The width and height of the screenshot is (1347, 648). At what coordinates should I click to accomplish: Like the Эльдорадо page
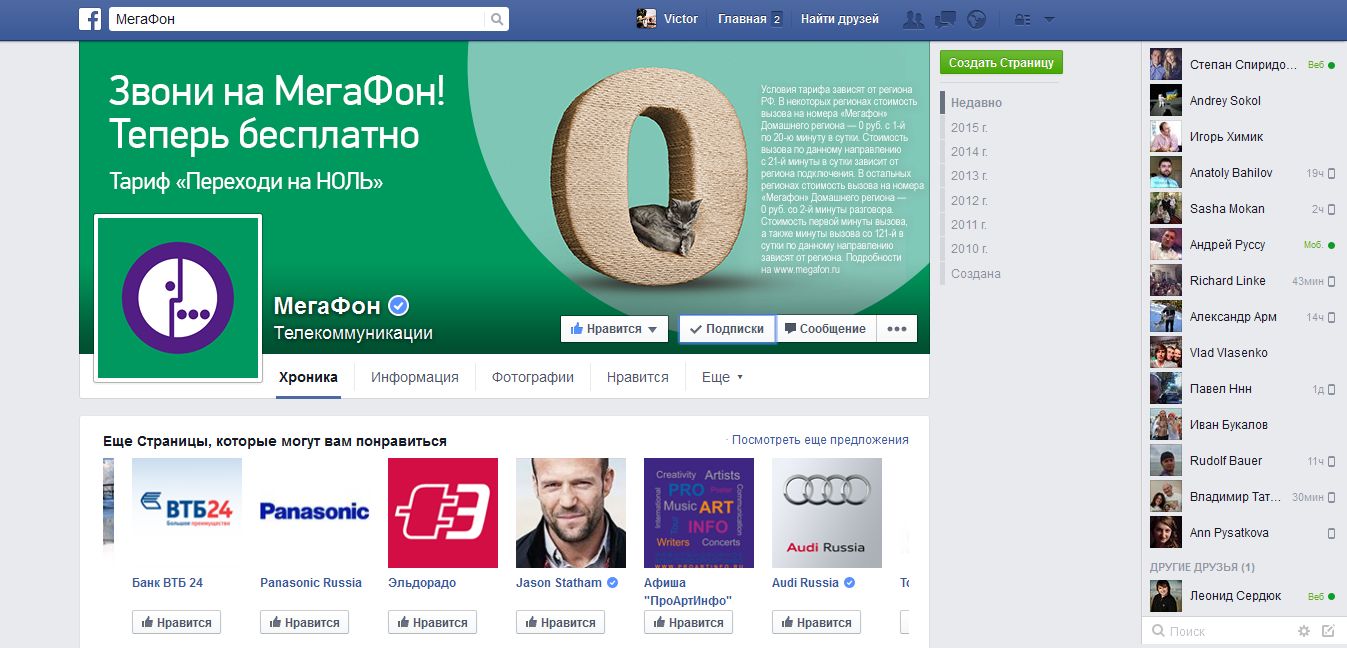click(432, 622)
